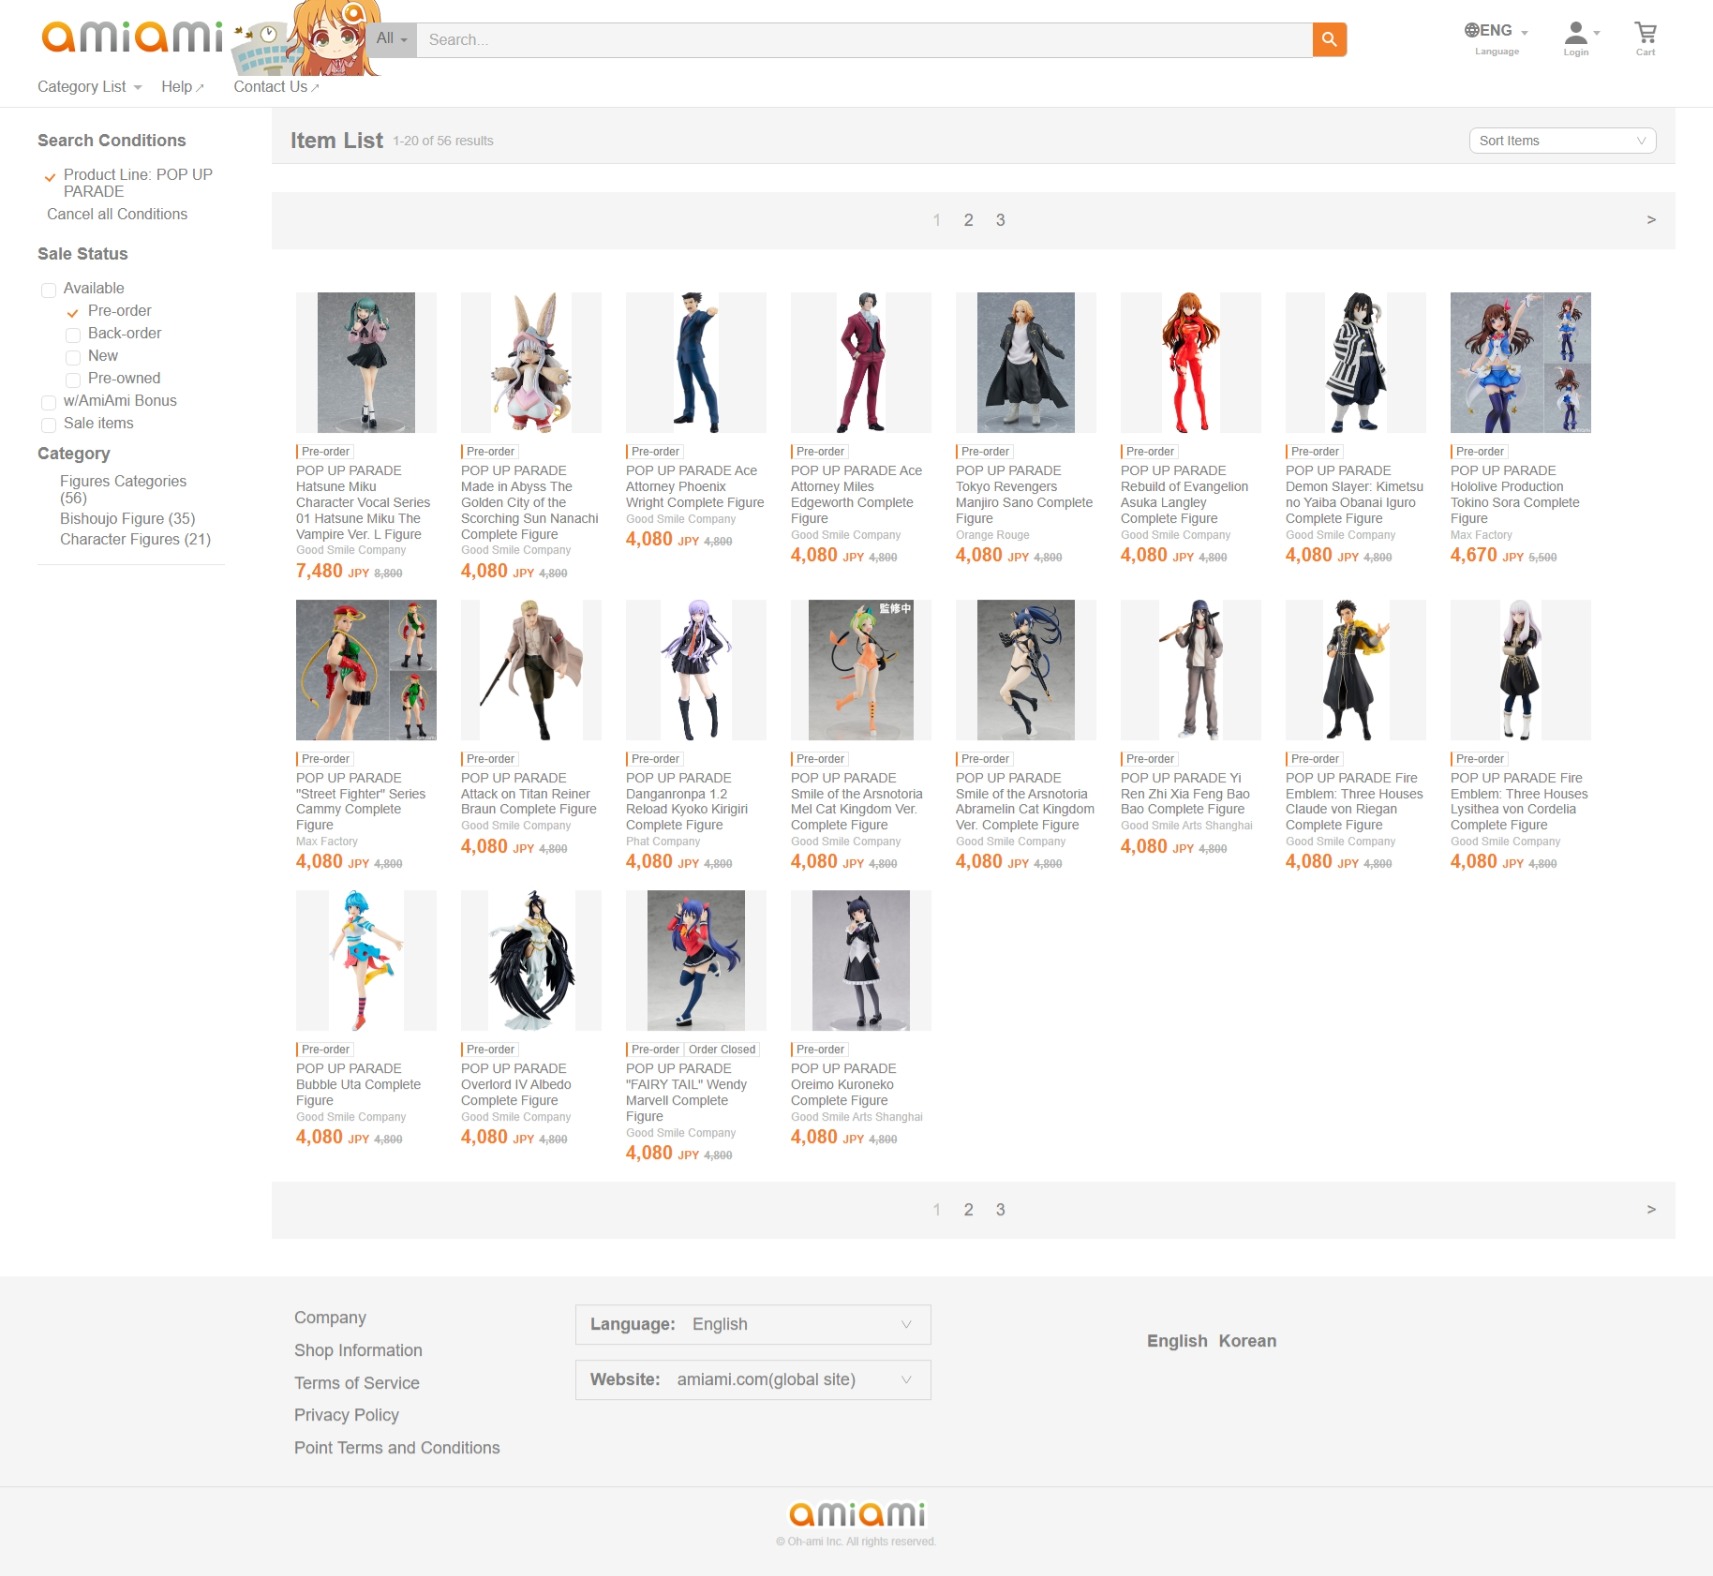Viewport: 1713px width, 1576px height.
Task: Check the New sale status checkbox
Action: pos(72,357)
